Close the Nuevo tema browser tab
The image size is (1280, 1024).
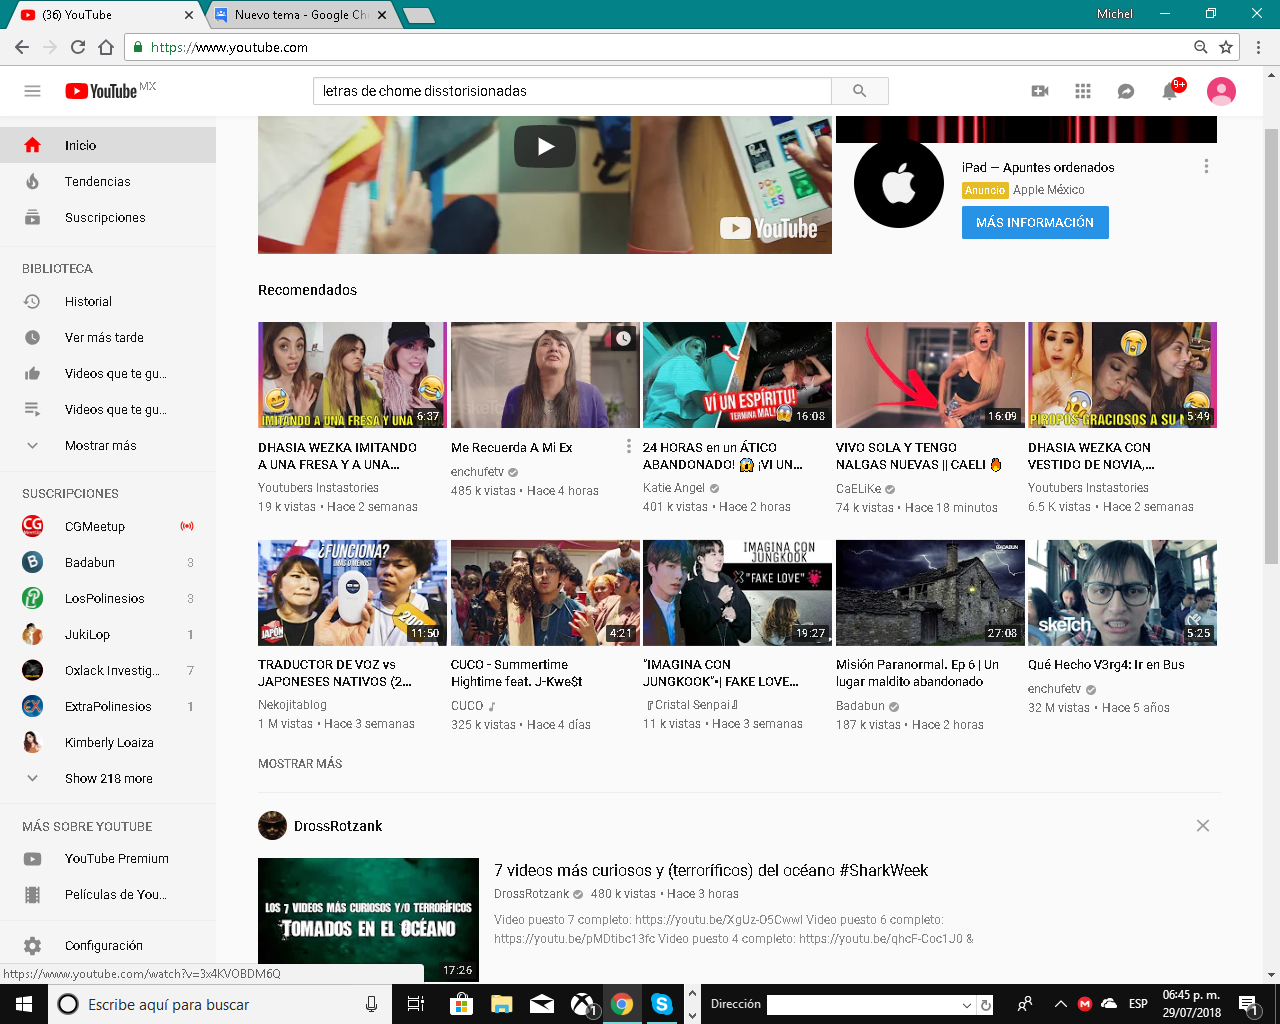pos(382,15)
